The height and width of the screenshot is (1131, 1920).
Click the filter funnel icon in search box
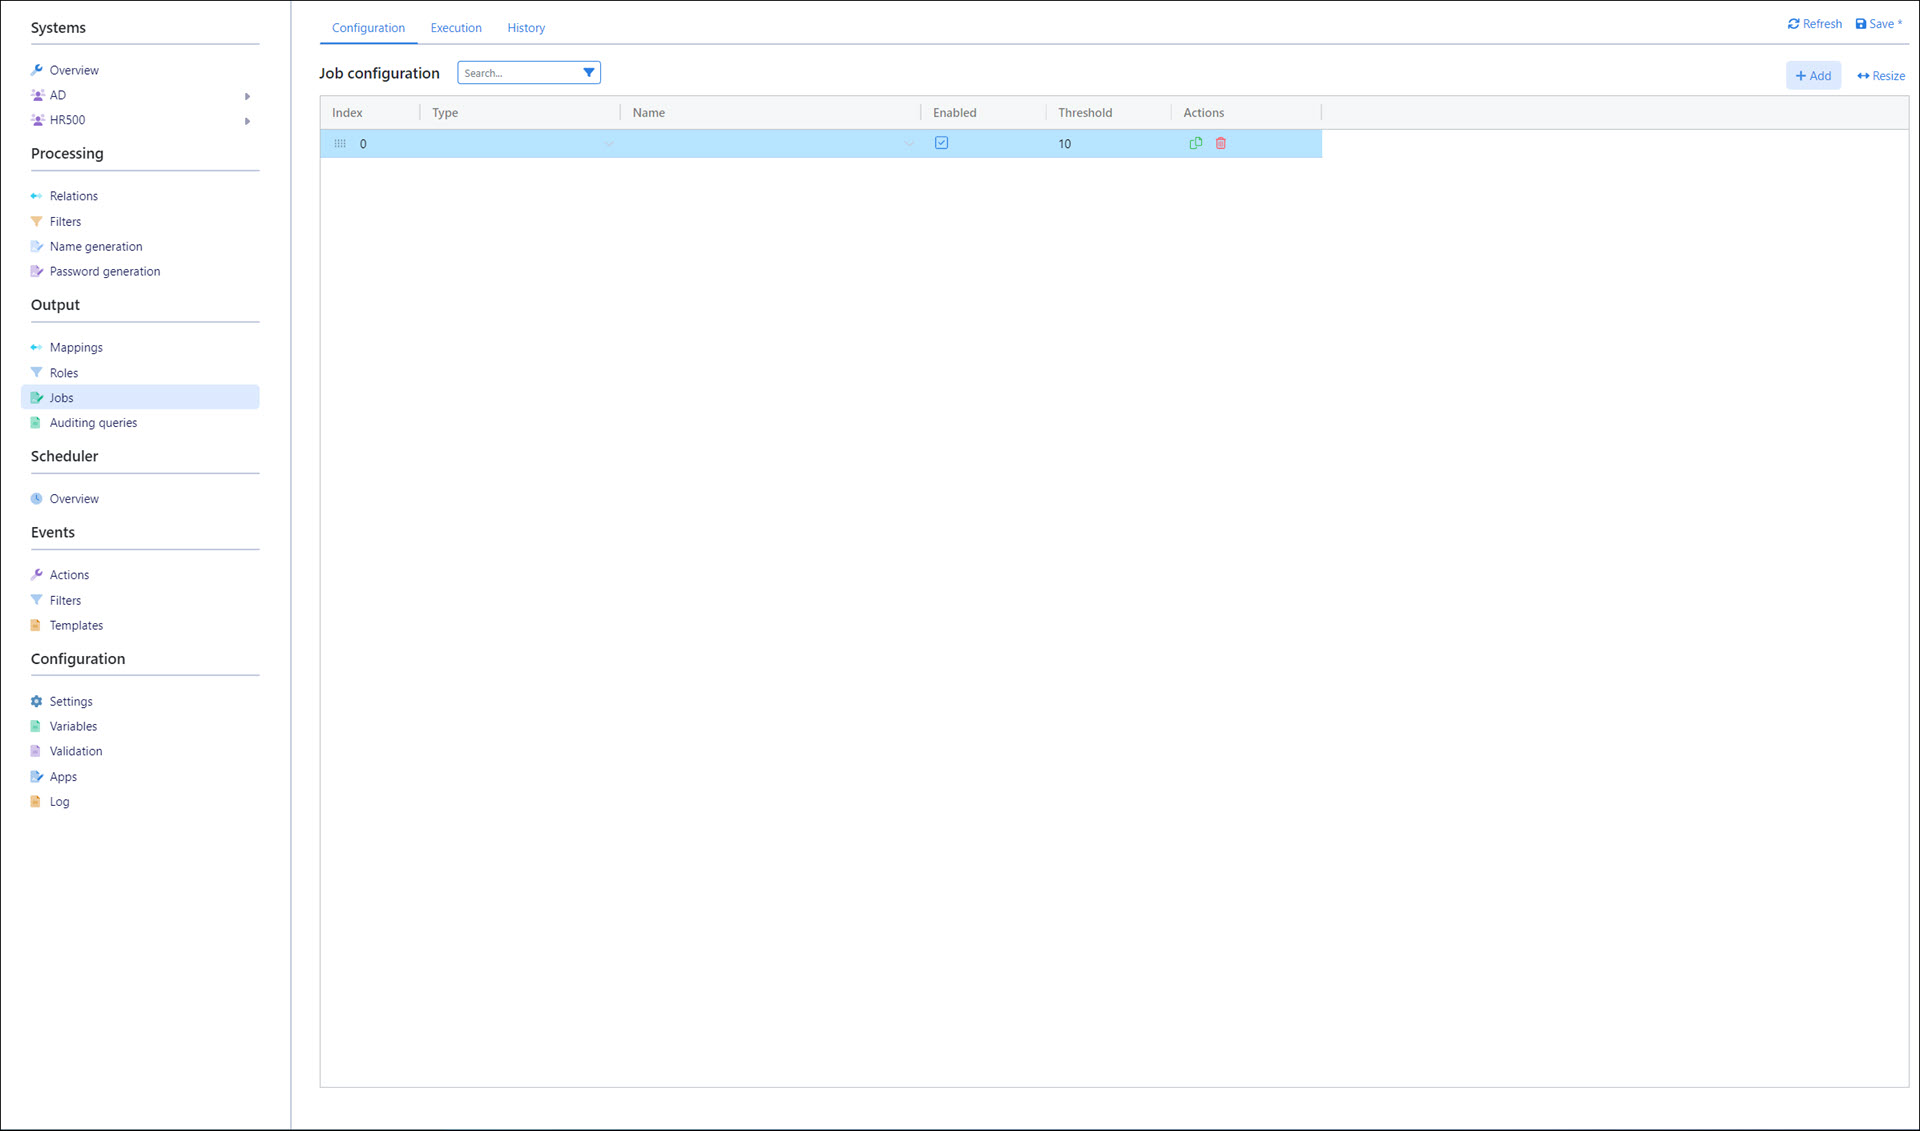(x=589, y=72)
